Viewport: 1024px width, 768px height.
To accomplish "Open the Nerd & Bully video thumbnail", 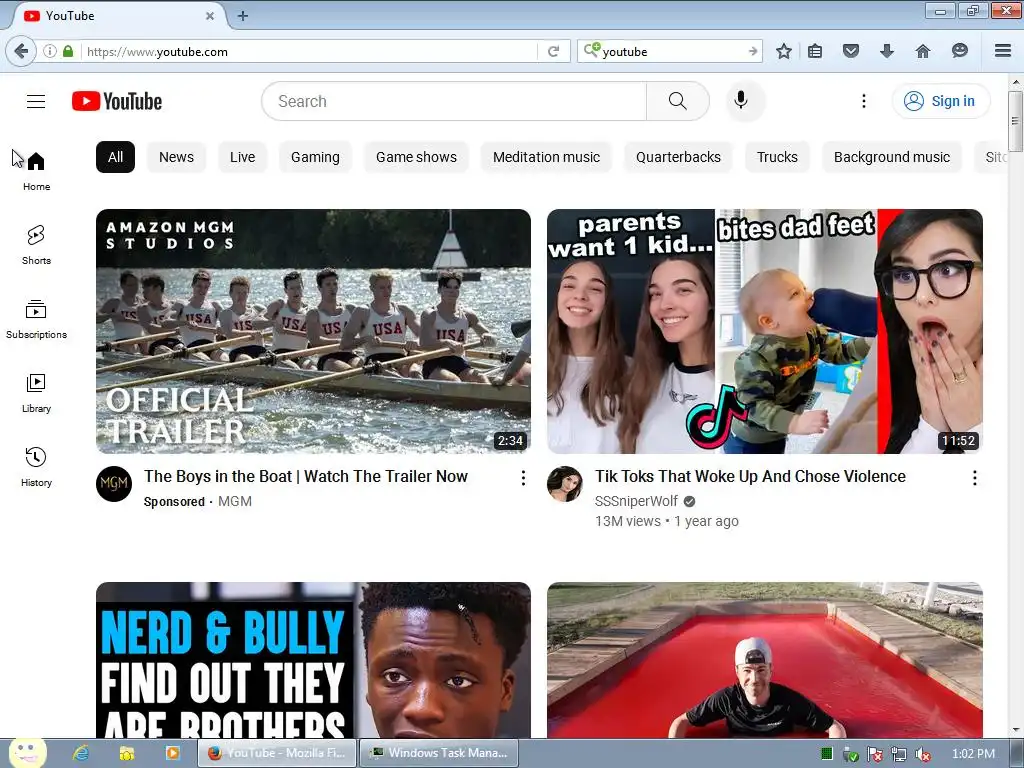I will coord(313,660).
